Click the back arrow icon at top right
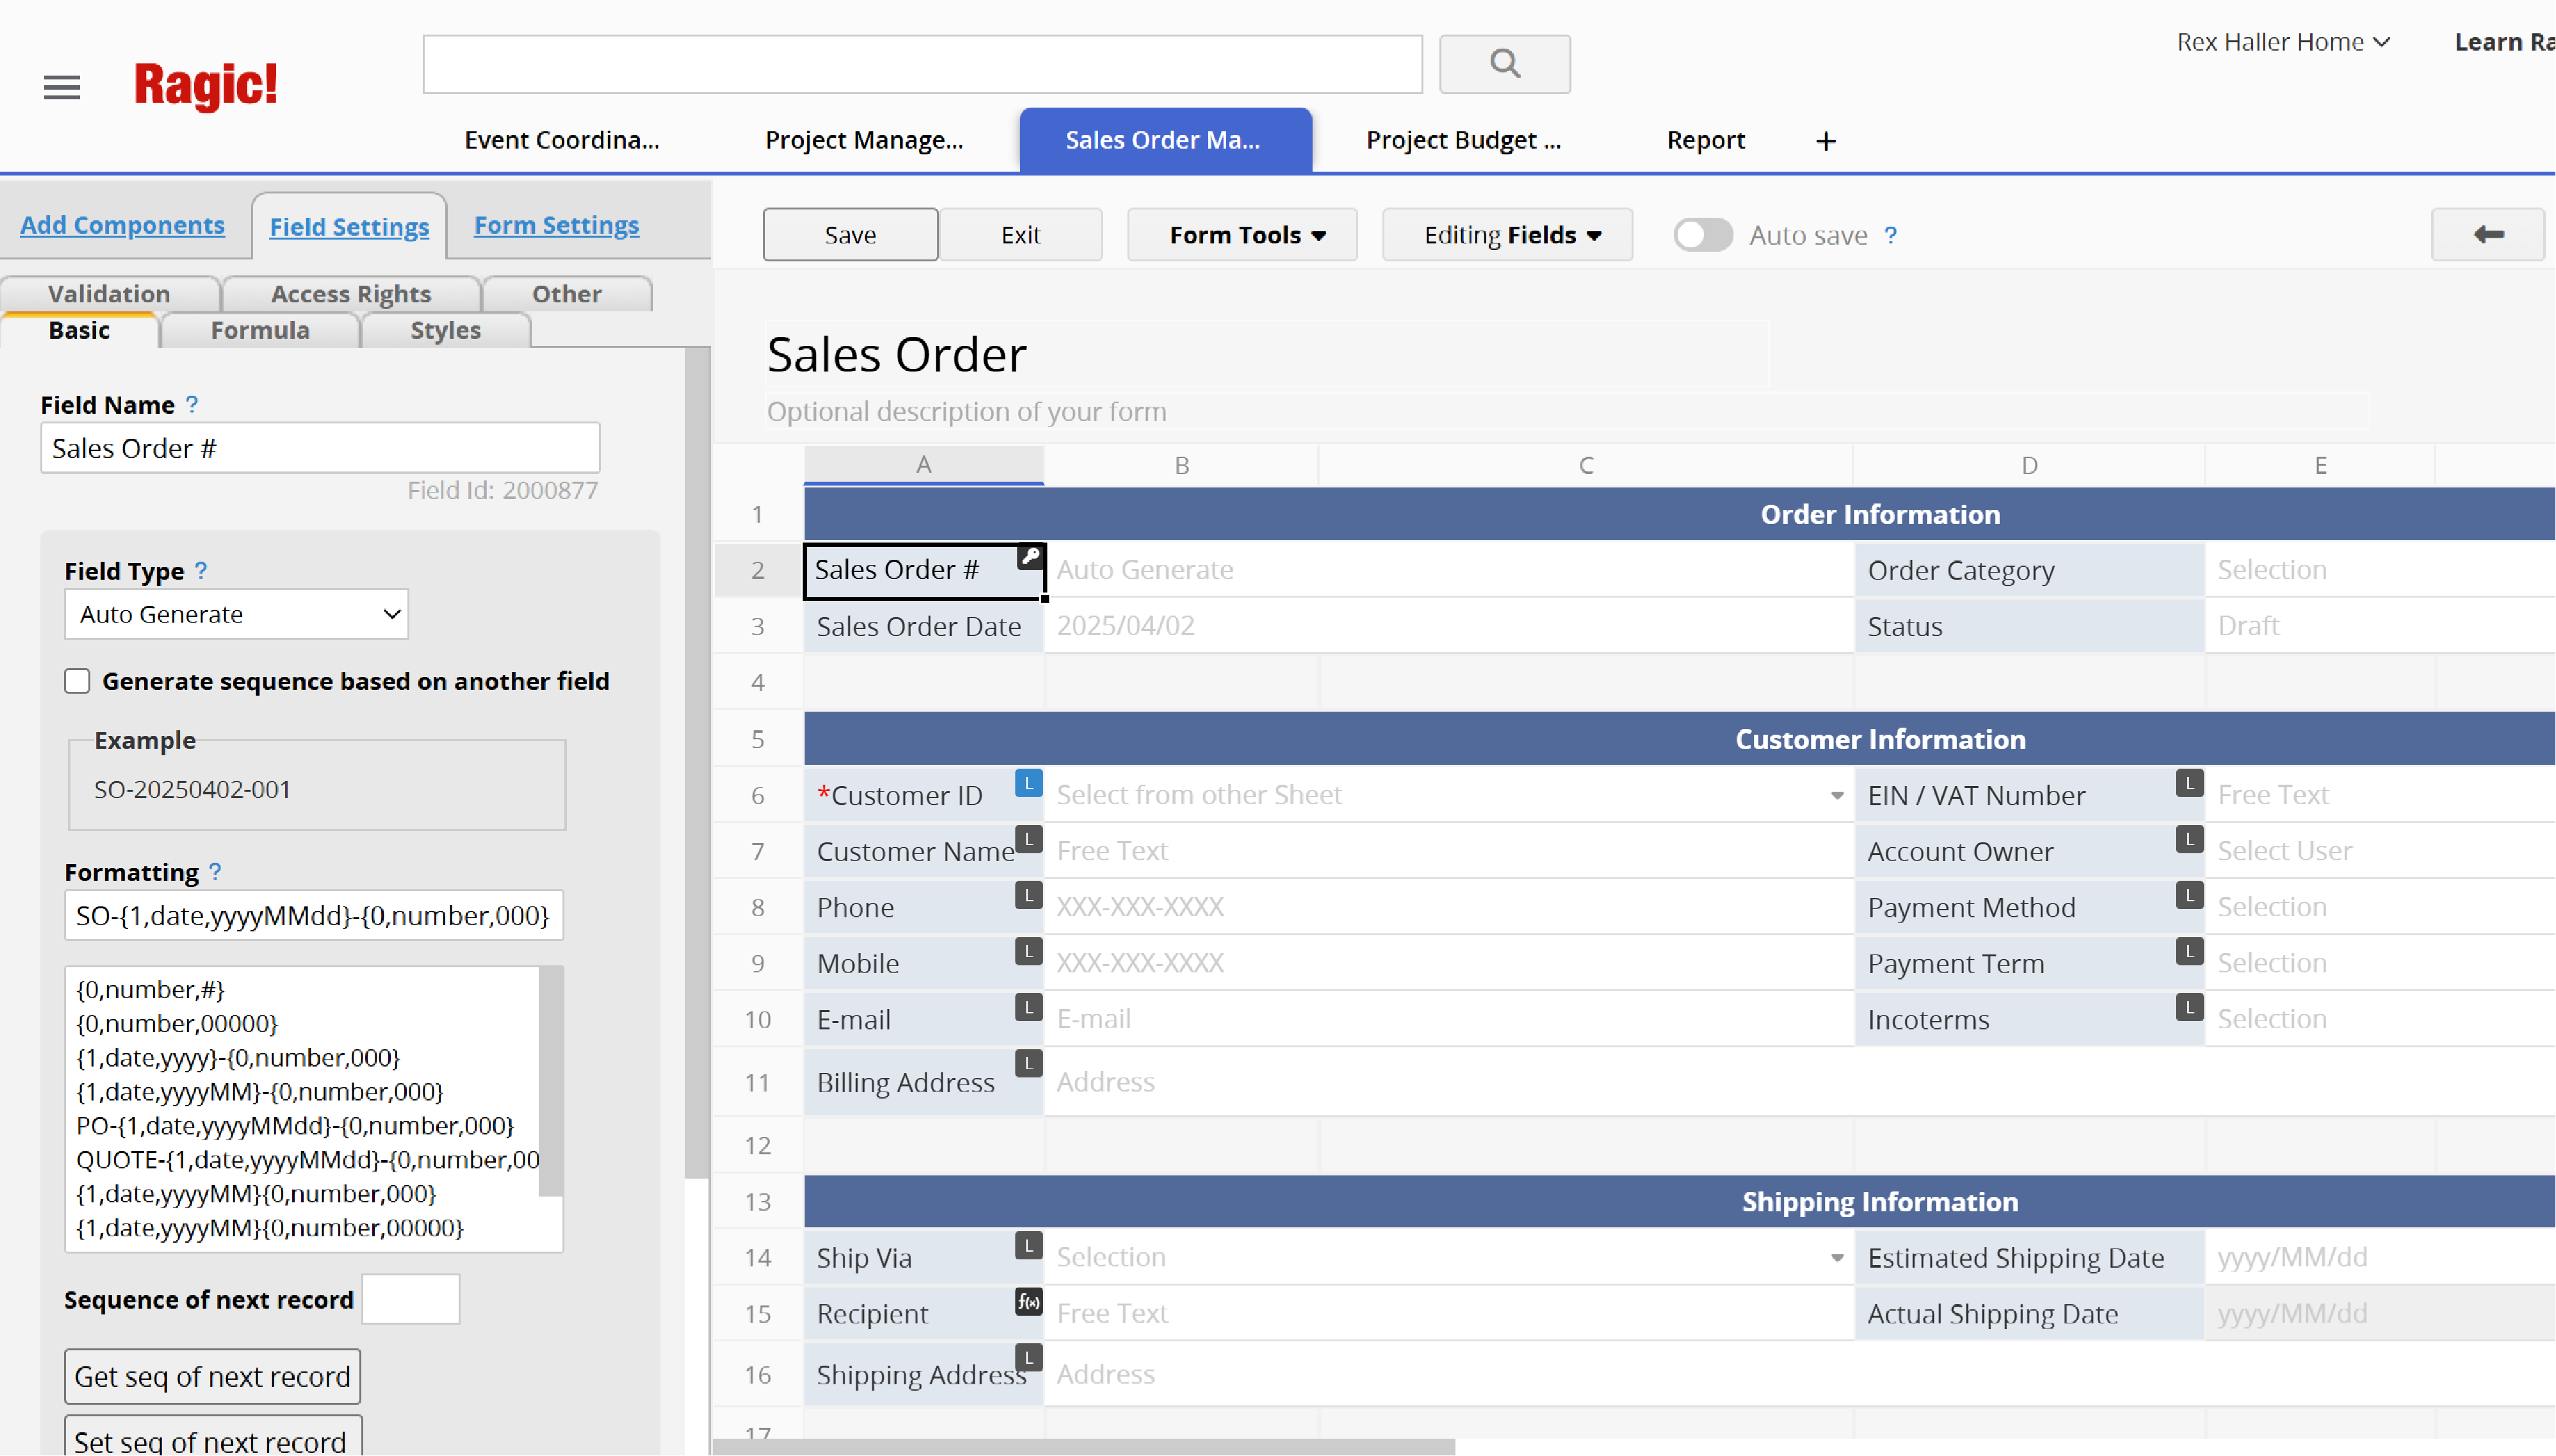This screenshot has width=2556, height=1456. [x=2489, y=234]
